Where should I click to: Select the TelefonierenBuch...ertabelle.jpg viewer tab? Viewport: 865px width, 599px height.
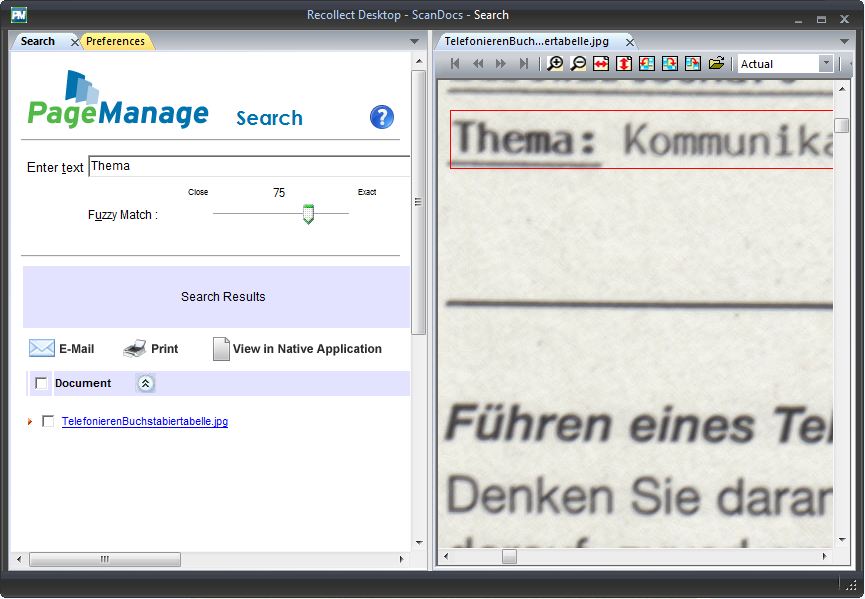525,42
